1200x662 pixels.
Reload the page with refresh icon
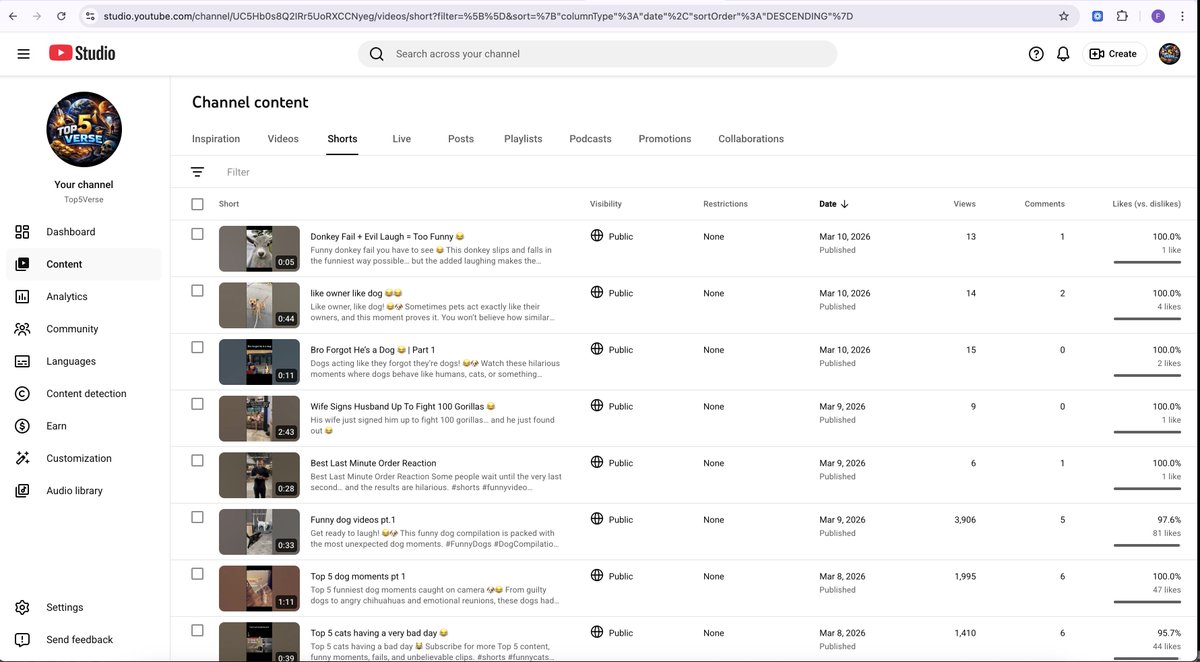click(x=61, y=17)
